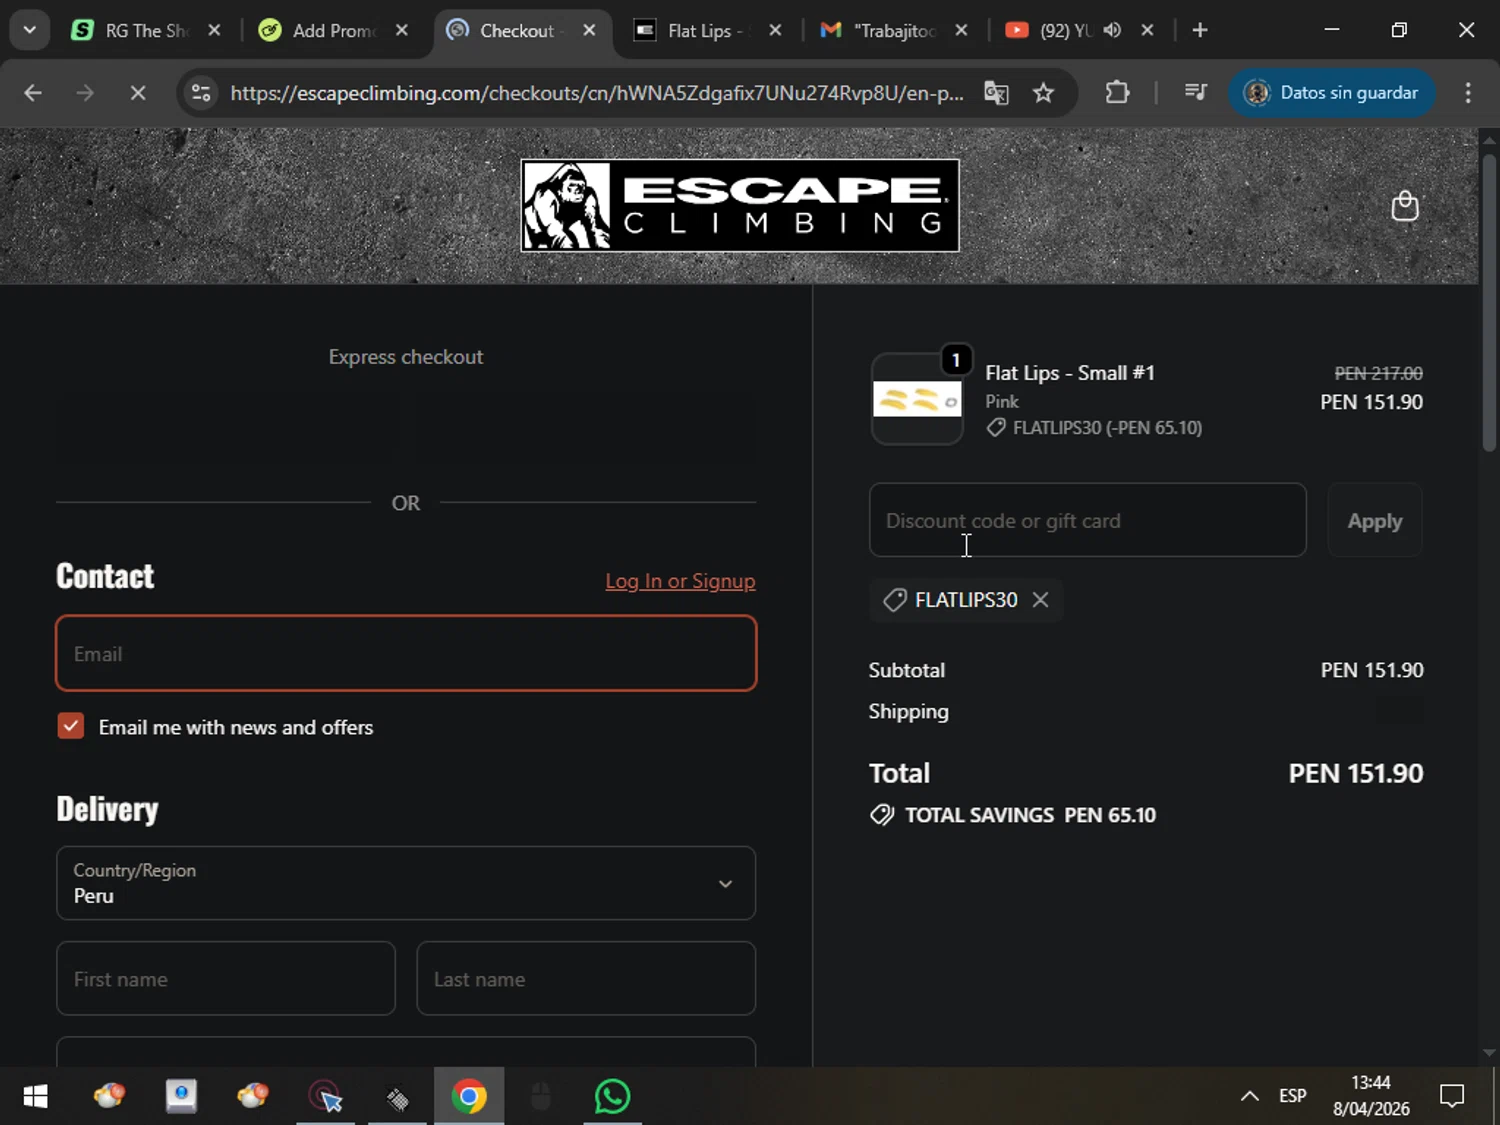
Task: Open the media control icon
Action: pyautogui.click(x=1195, y=93)
